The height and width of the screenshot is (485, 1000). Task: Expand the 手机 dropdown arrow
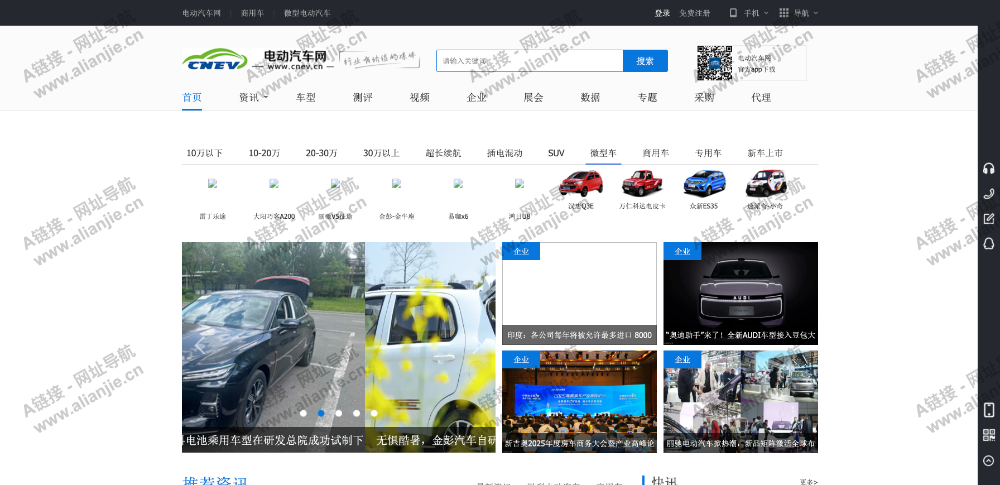766,13
